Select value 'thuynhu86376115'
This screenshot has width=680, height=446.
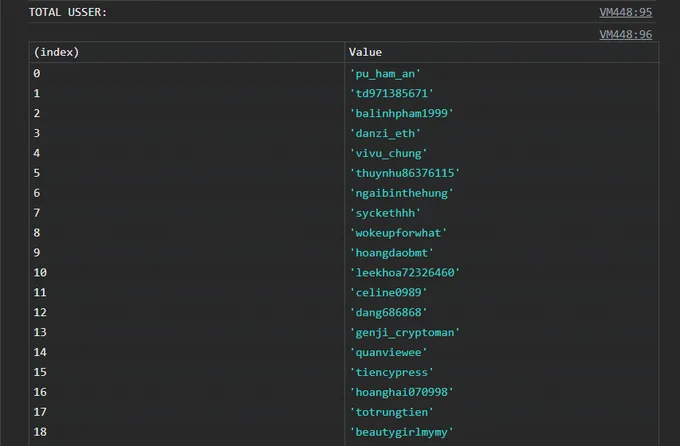[x=405, y=173]
